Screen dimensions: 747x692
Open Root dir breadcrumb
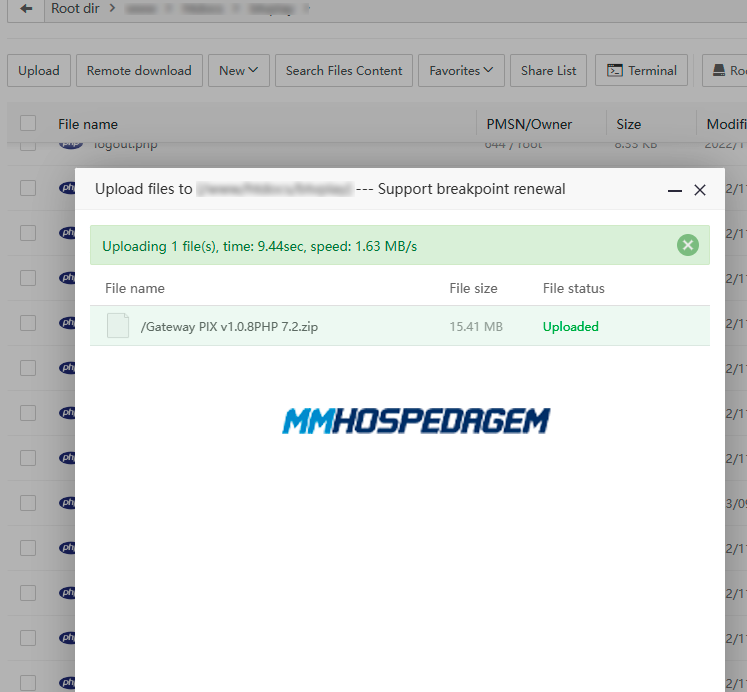click(75, 9)
